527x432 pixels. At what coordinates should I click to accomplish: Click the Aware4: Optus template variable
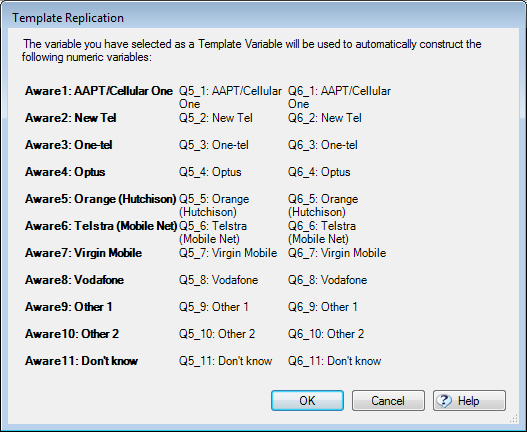pos(65,172)
